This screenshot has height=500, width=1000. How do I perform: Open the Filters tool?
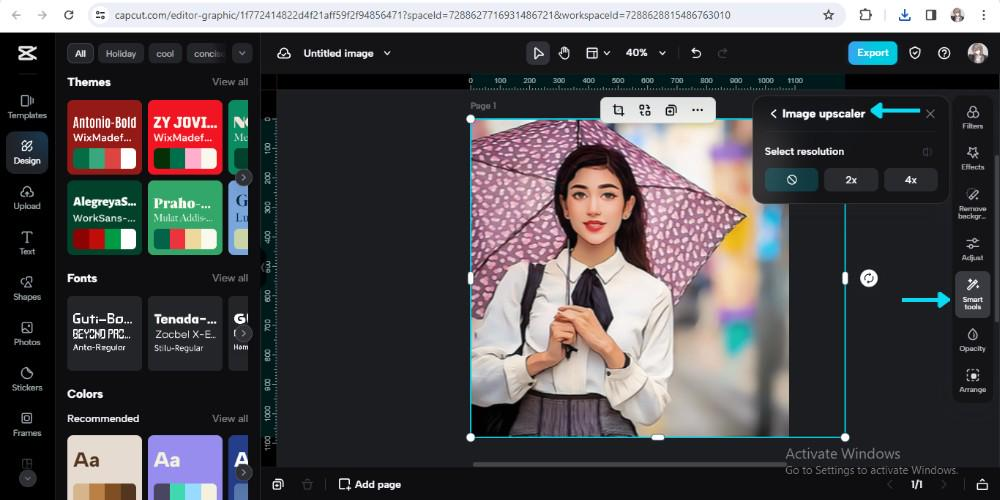click(x=973, y=118)
